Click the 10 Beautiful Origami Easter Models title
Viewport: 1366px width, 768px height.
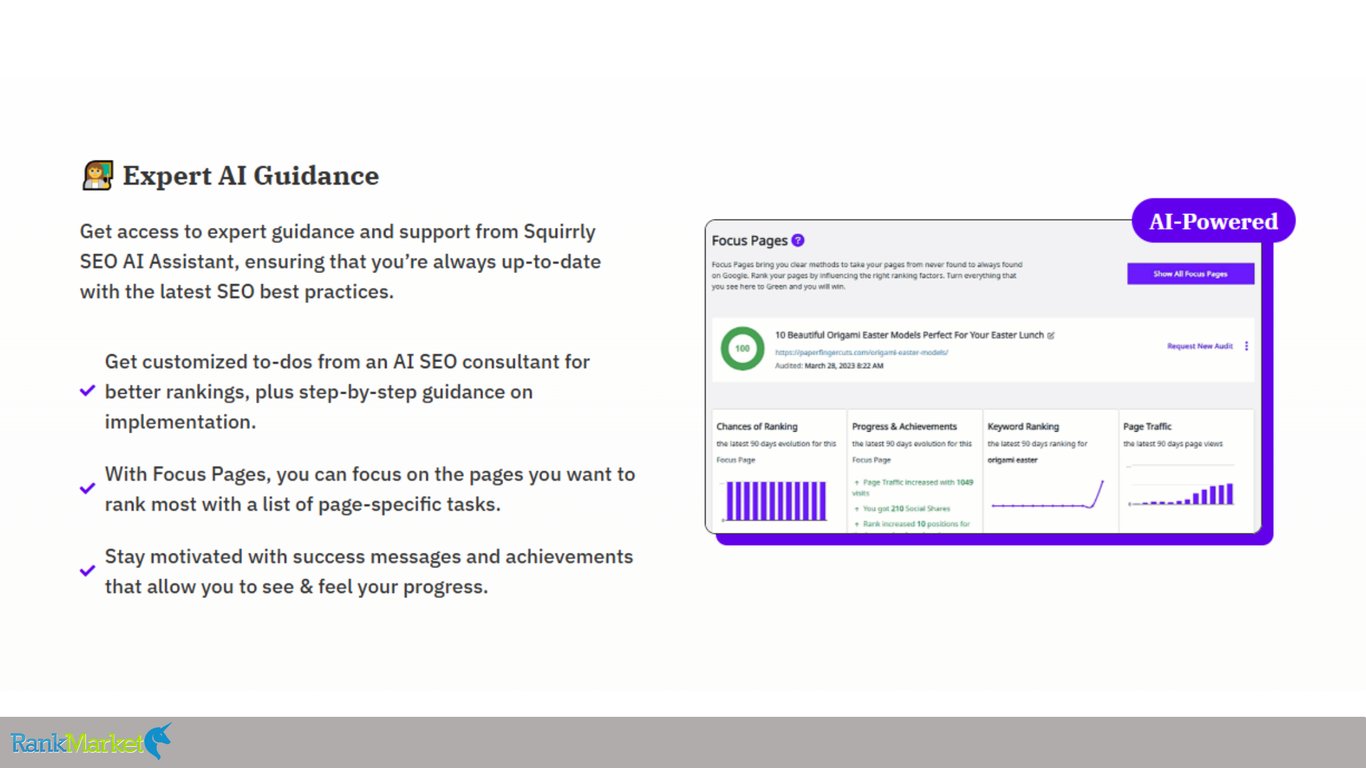pyautogui.click(x=909, y=335)
